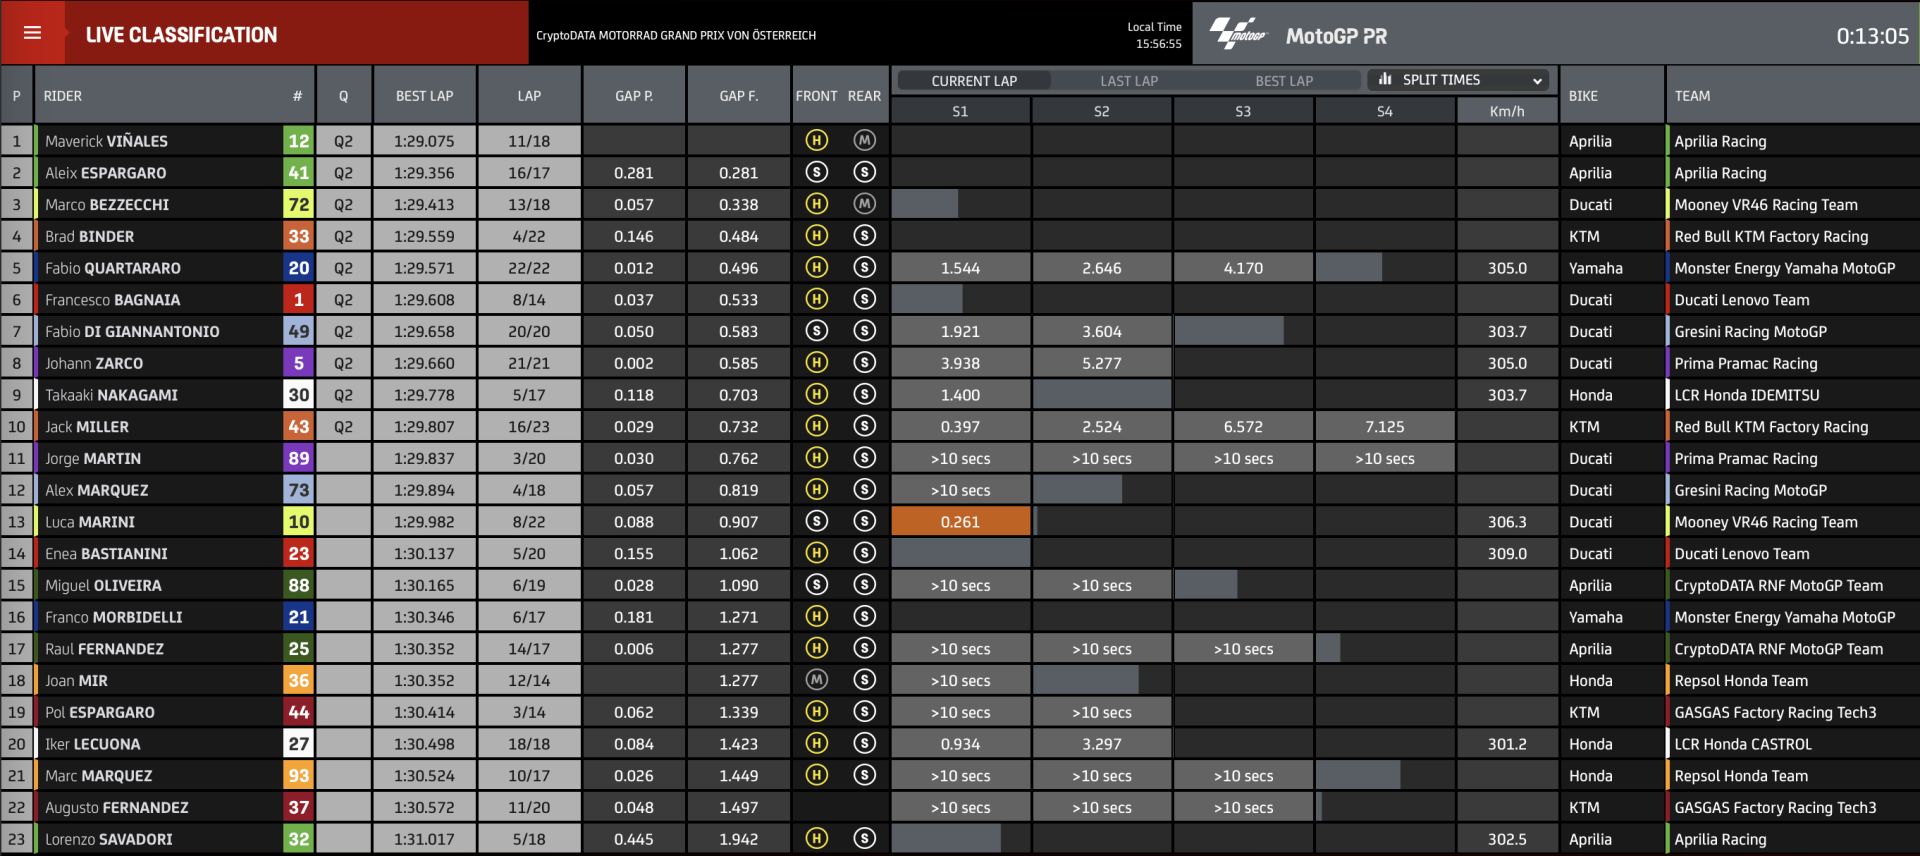Click Jorge Martin front tyre H icon

tap(816, 458)
